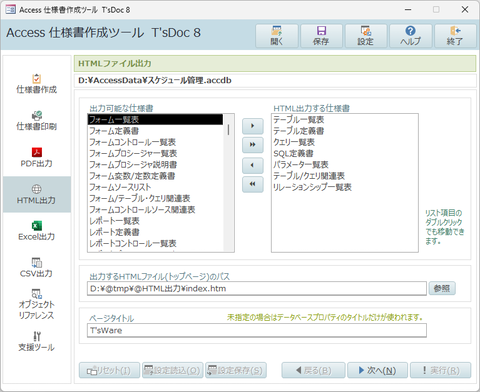Click the double right arrow move-all button
Viewport: 480px width, 392px height.
coord(253,145)
